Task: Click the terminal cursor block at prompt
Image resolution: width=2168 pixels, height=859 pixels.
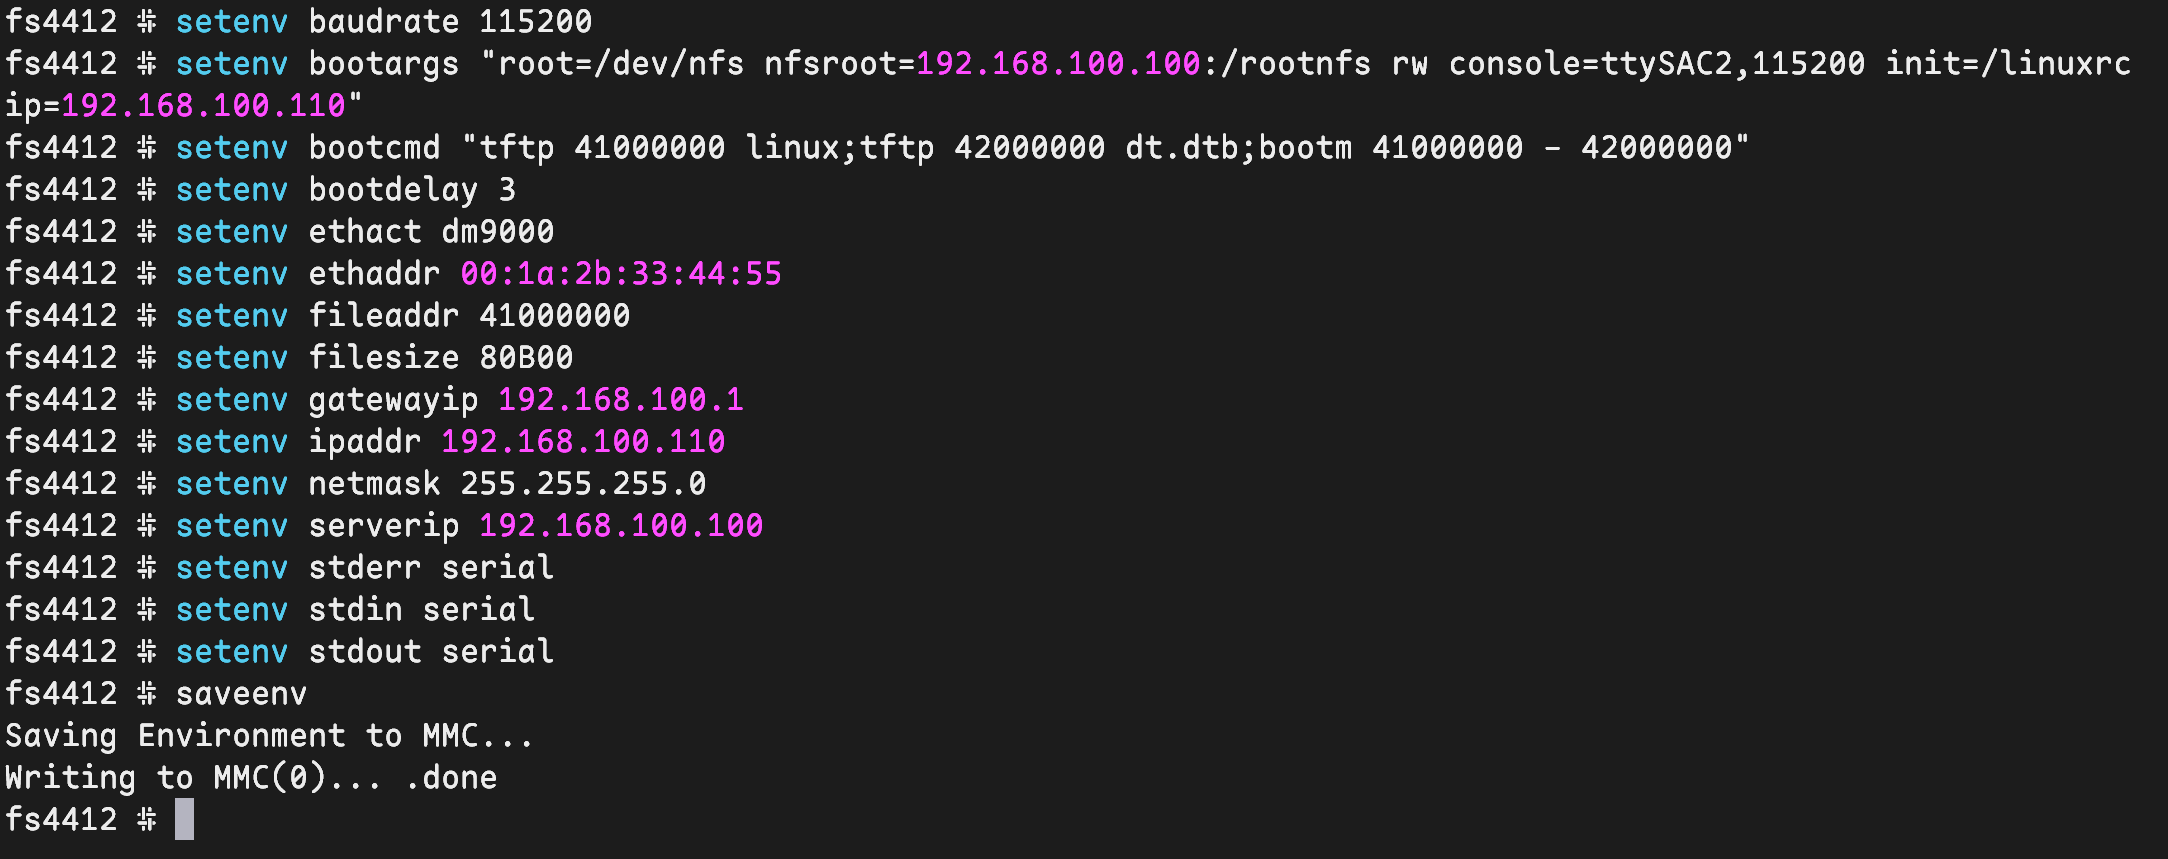Action: (184, 819)
